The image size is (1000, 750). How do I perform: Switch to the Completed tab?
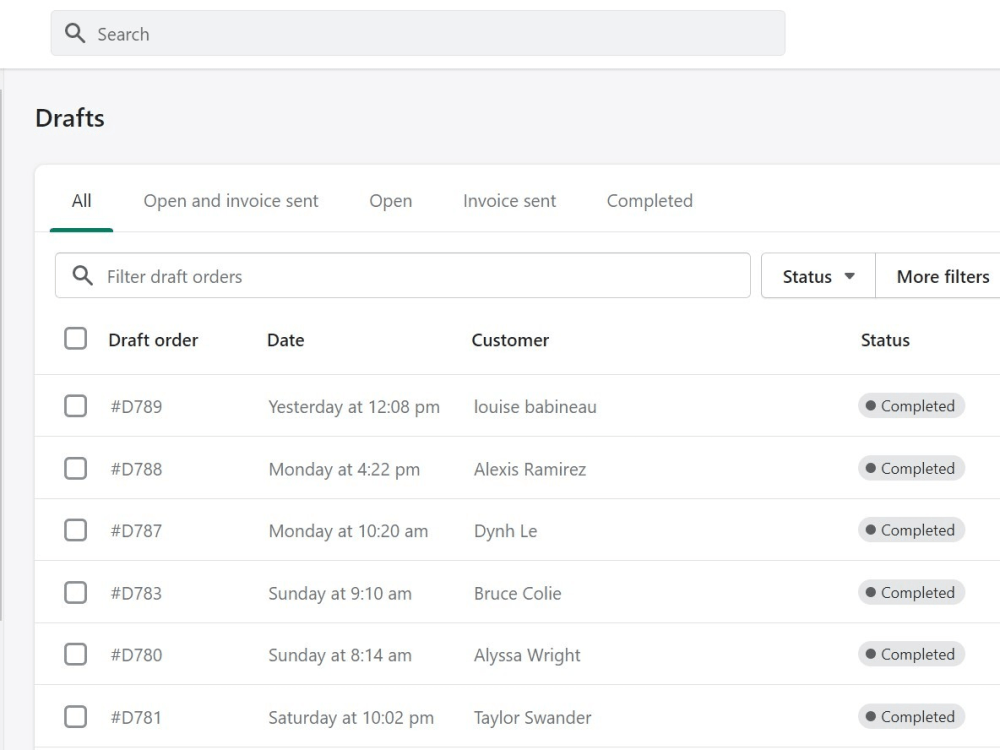pos(649,201)
